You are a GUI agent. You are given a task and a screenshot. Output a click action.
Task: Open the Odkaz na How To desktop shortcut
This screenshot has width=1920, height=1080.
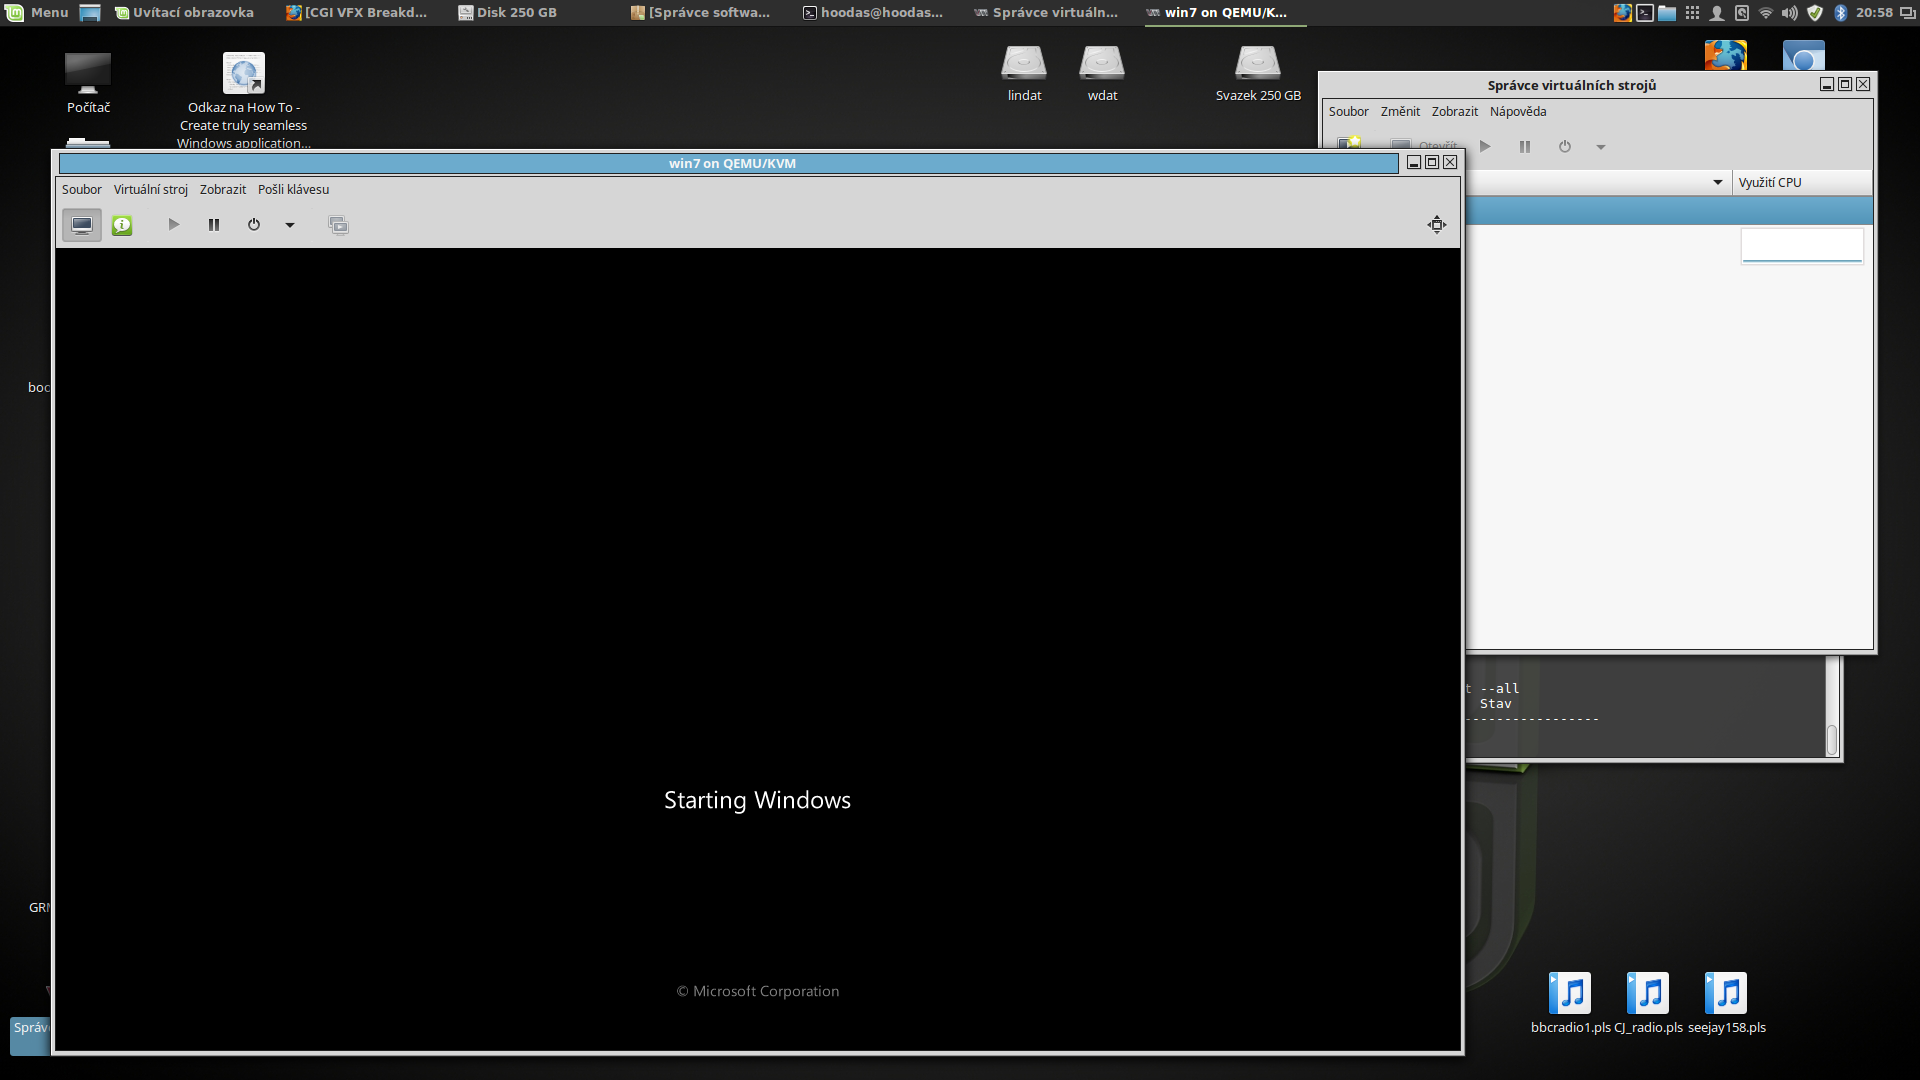pos(244,100)
